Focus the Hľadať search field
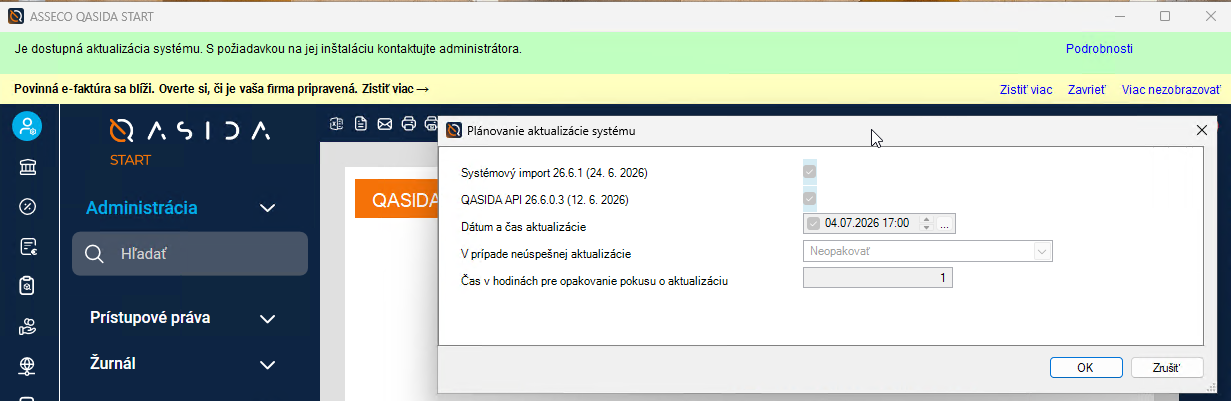The width and height of the screenshot is (1231, 401). [x=190, y=254]
